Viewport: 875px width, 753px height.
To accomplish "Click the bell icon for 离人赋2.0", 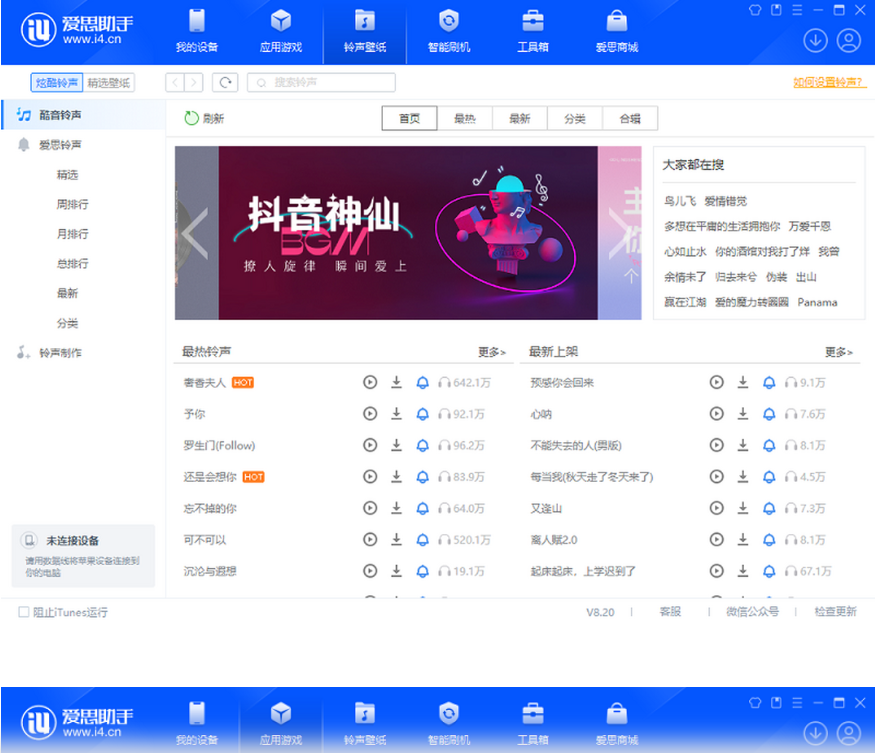I will coord(769,540).
